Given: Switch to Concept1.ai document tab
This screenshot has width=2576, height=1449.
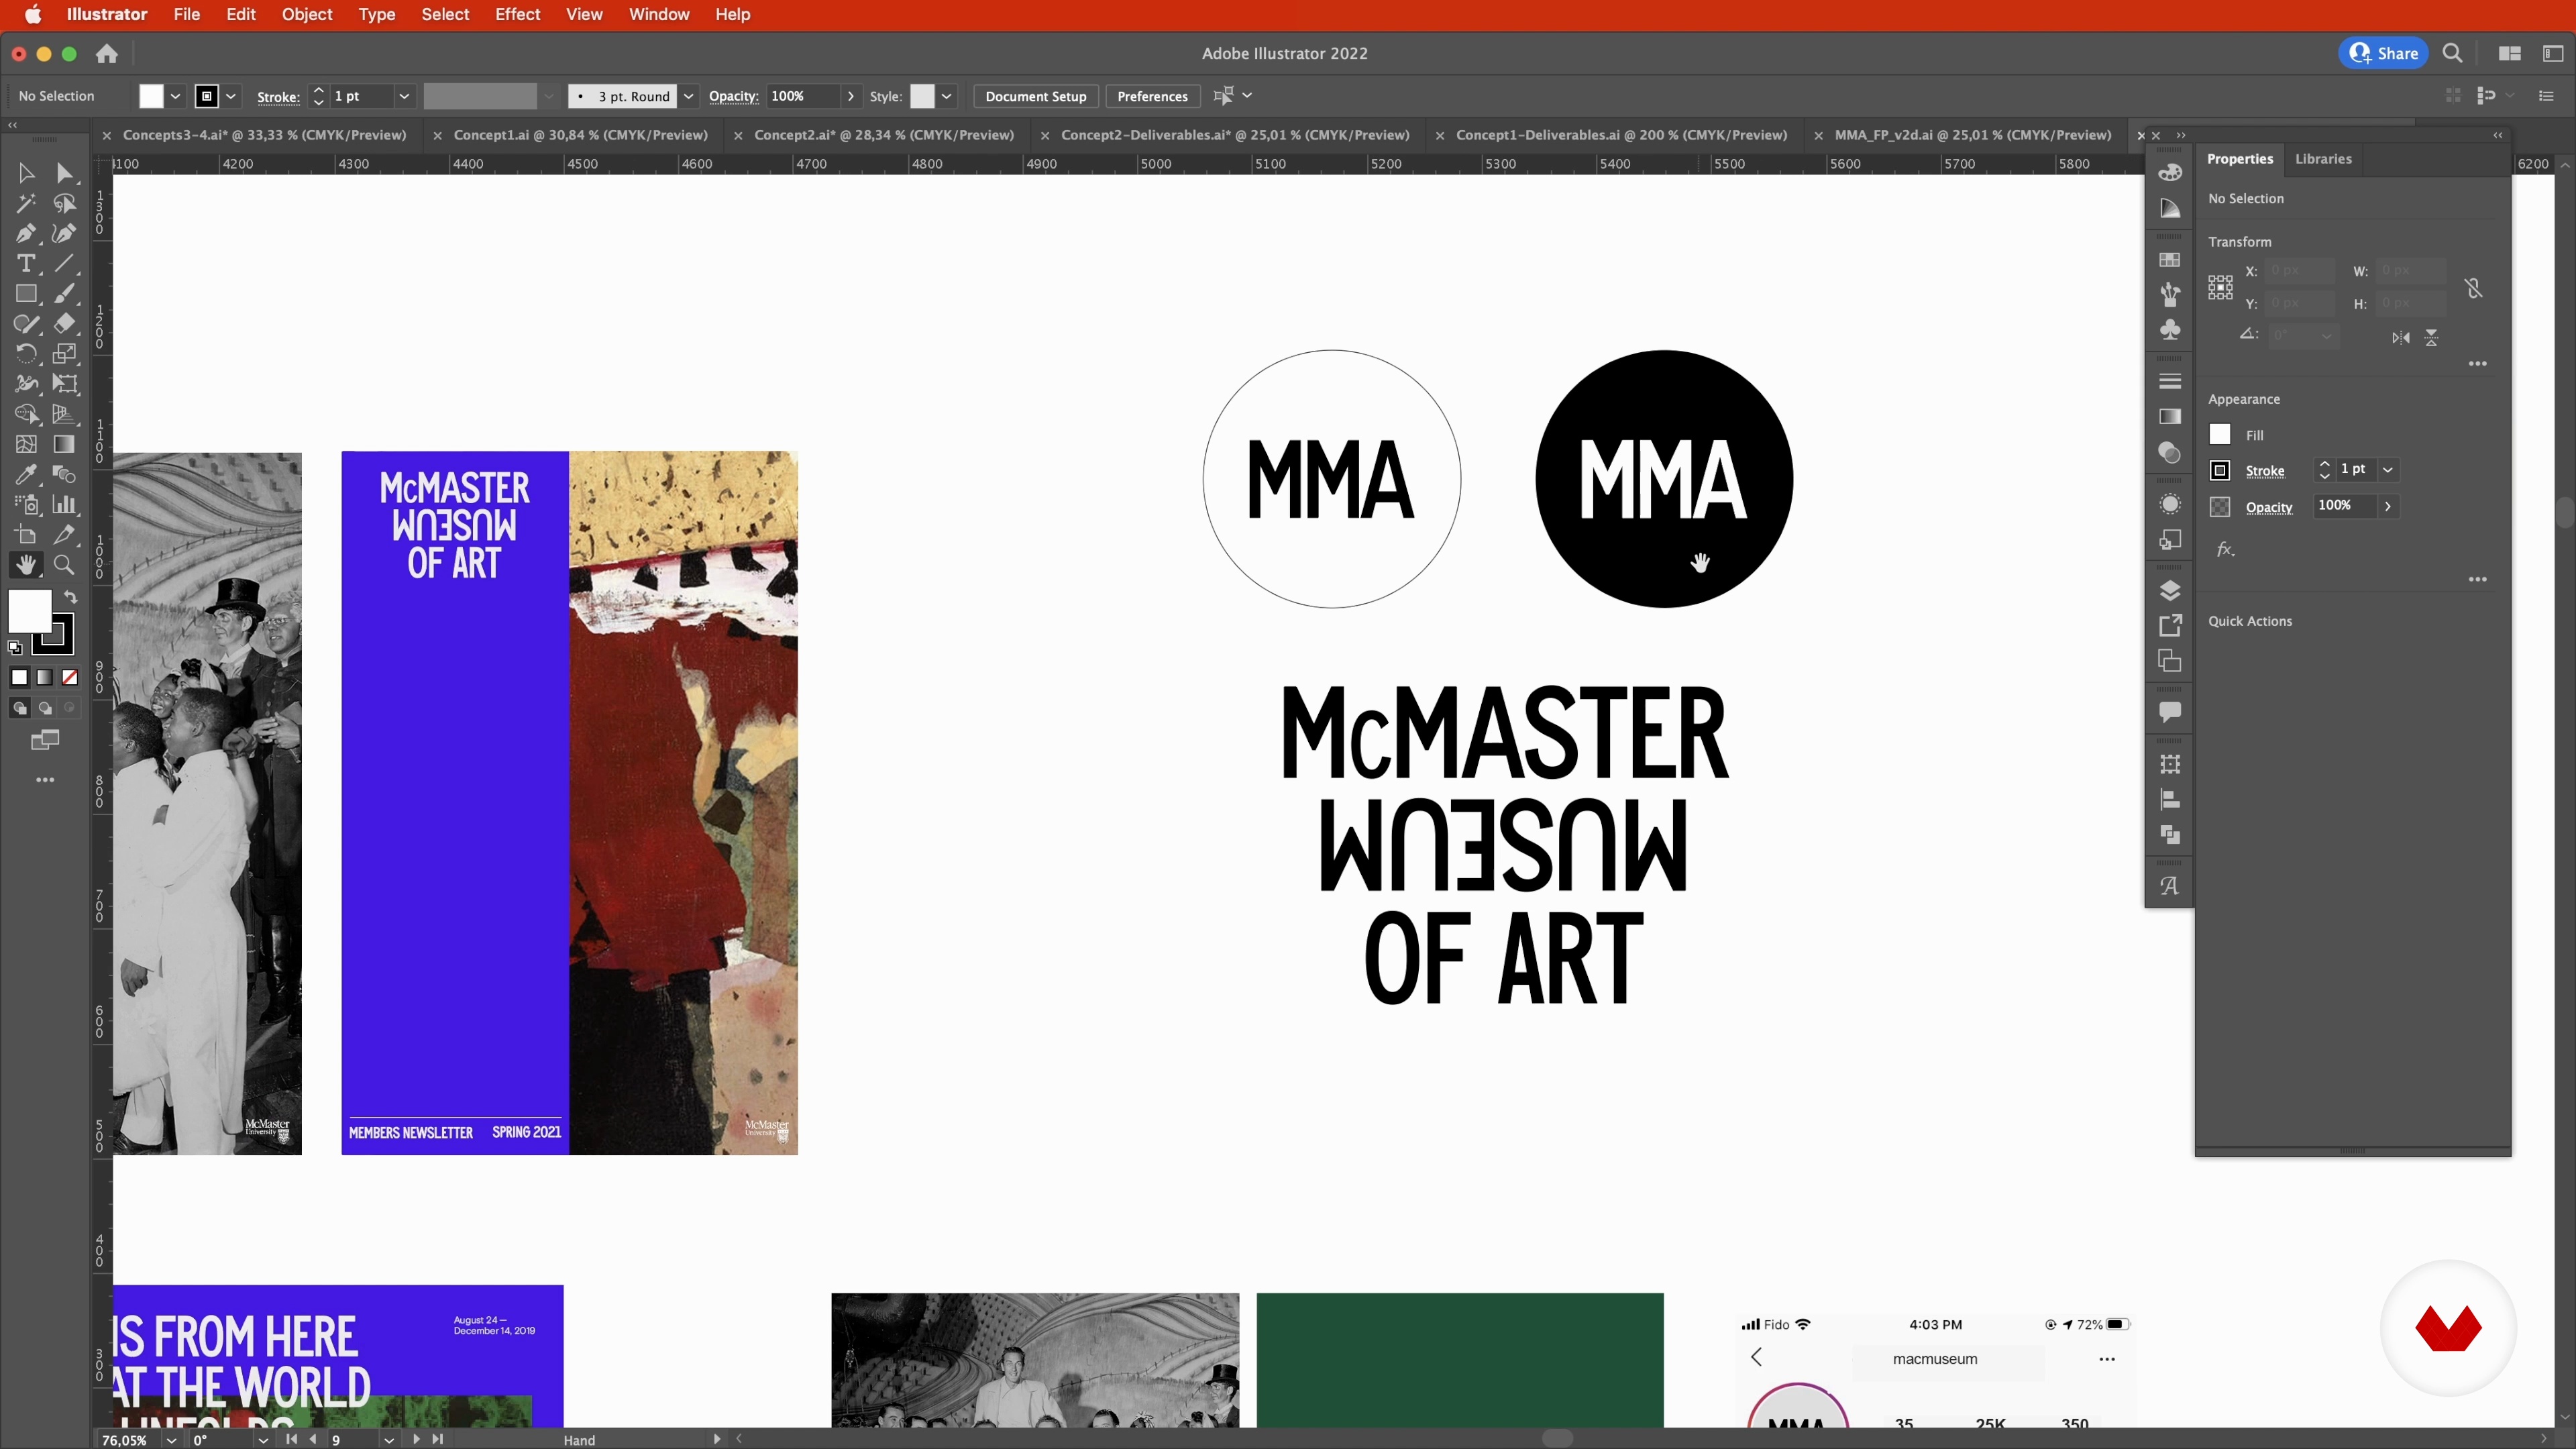Looking at the screenshot, I should [x=580, y=135].
